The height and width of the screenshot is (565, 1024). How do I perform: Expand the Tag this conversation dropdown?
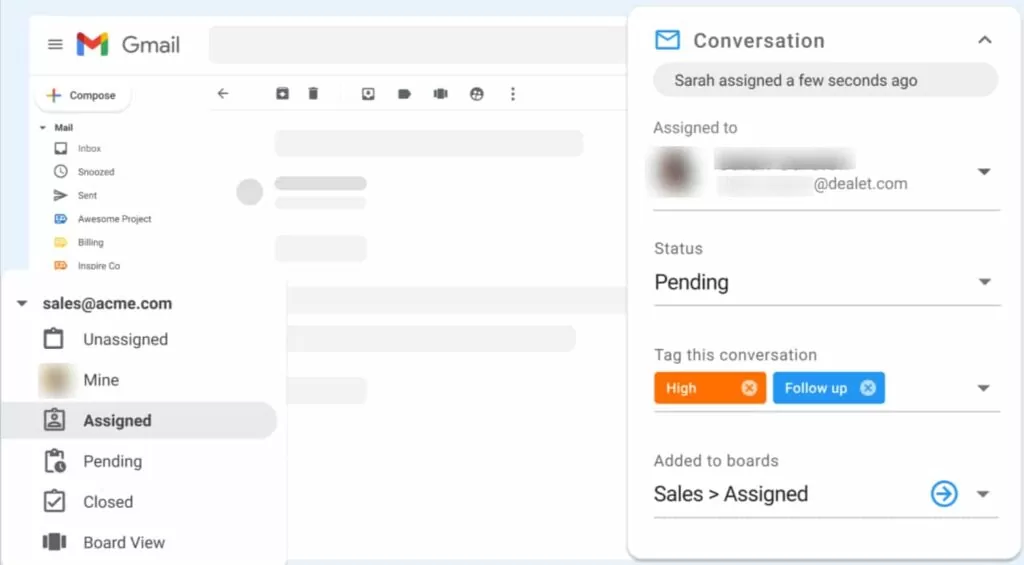(983, 388)
